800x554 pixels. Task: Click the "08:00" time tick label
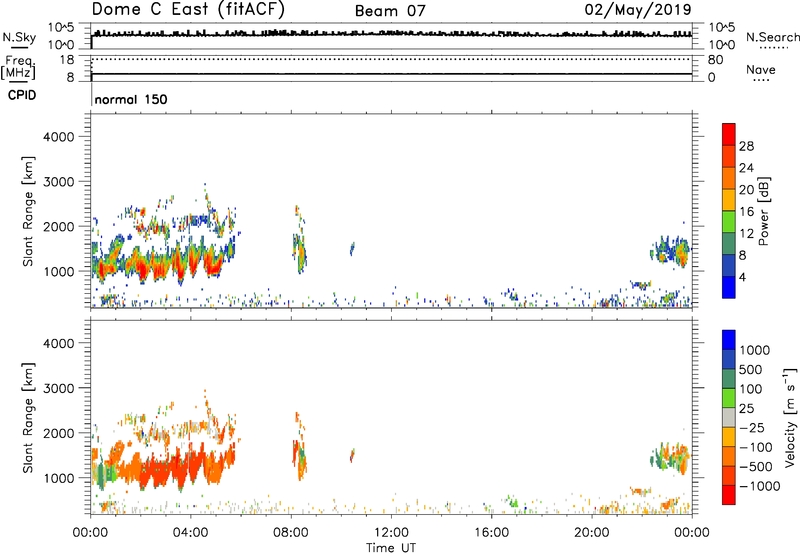point(291,533)
